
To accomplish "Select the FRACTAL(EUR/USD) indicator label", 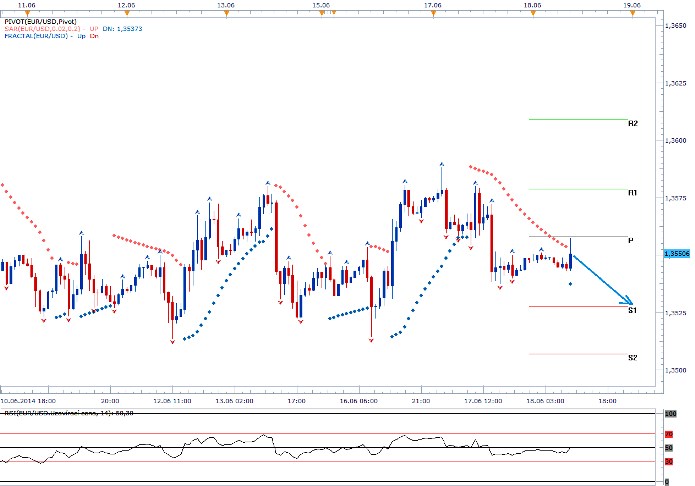I will pyautogui.click(x=36, y=36).
